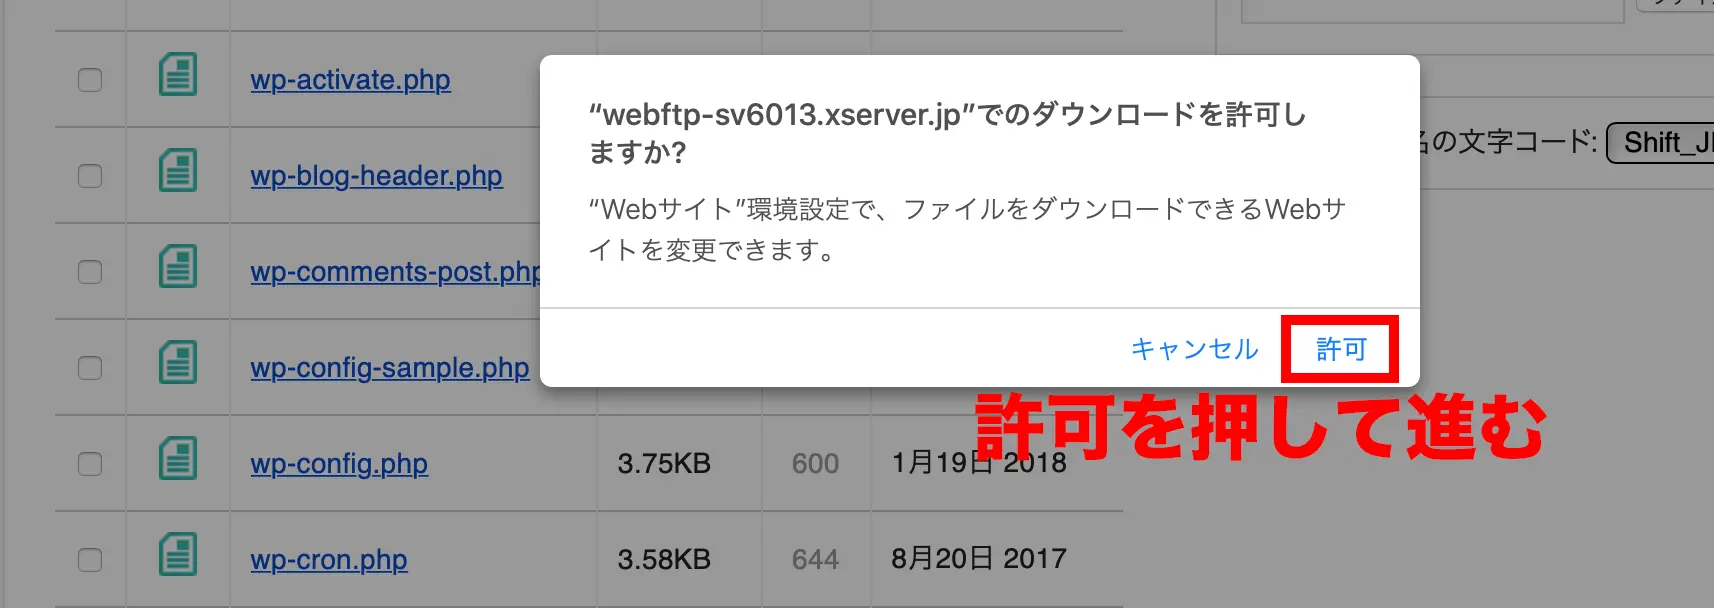This screenshot has width=1714, height=608.
Task: Open the wp-cron.php file link
Action: pyautogui.click(x=329, y=560)
